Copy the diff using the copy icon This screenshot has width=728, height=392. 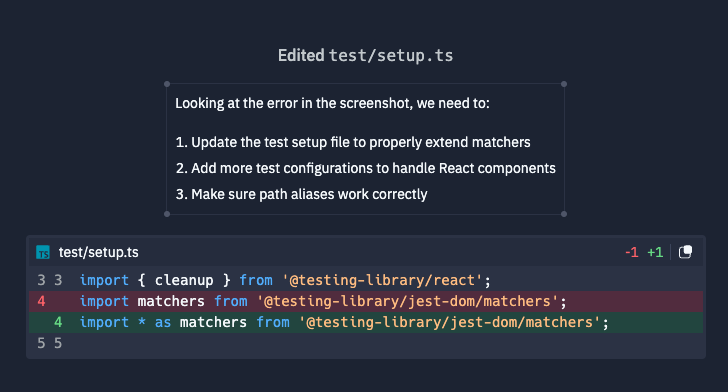tap(685, 252)
